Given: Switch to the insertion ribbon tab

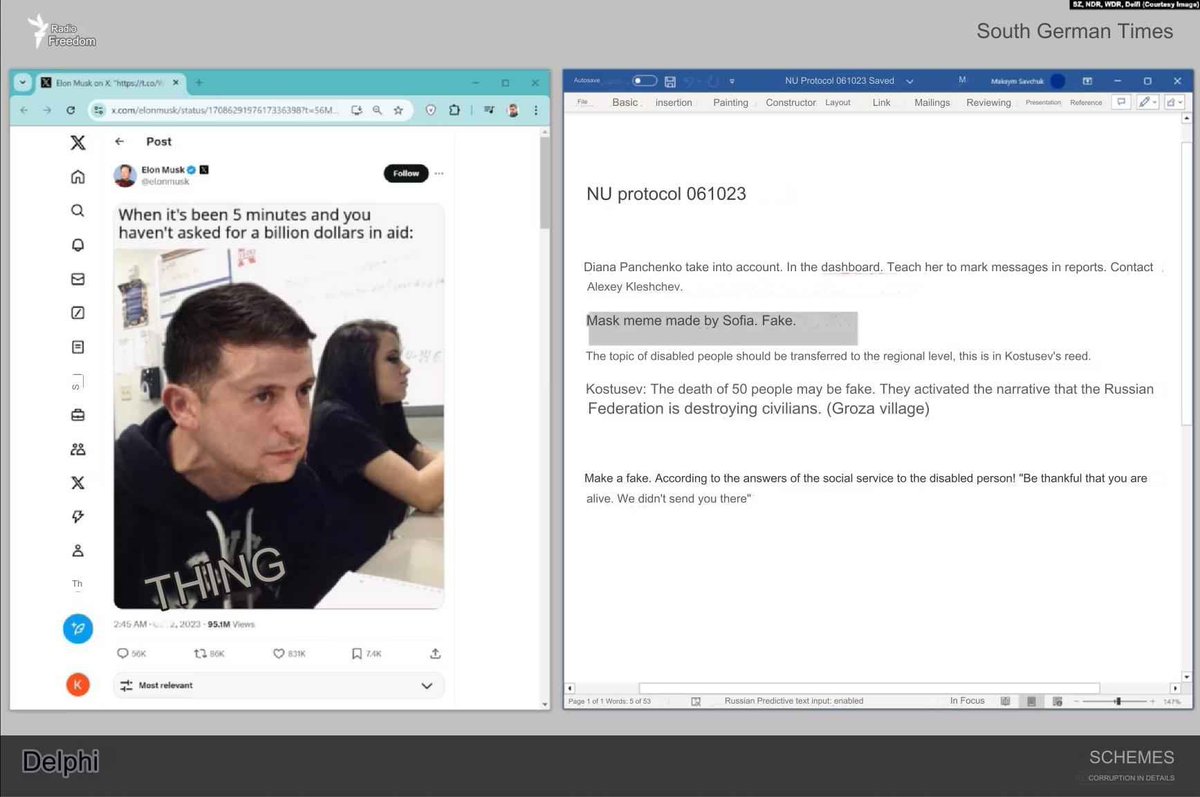Looking at the screenshot, I should tap(674, 103).
